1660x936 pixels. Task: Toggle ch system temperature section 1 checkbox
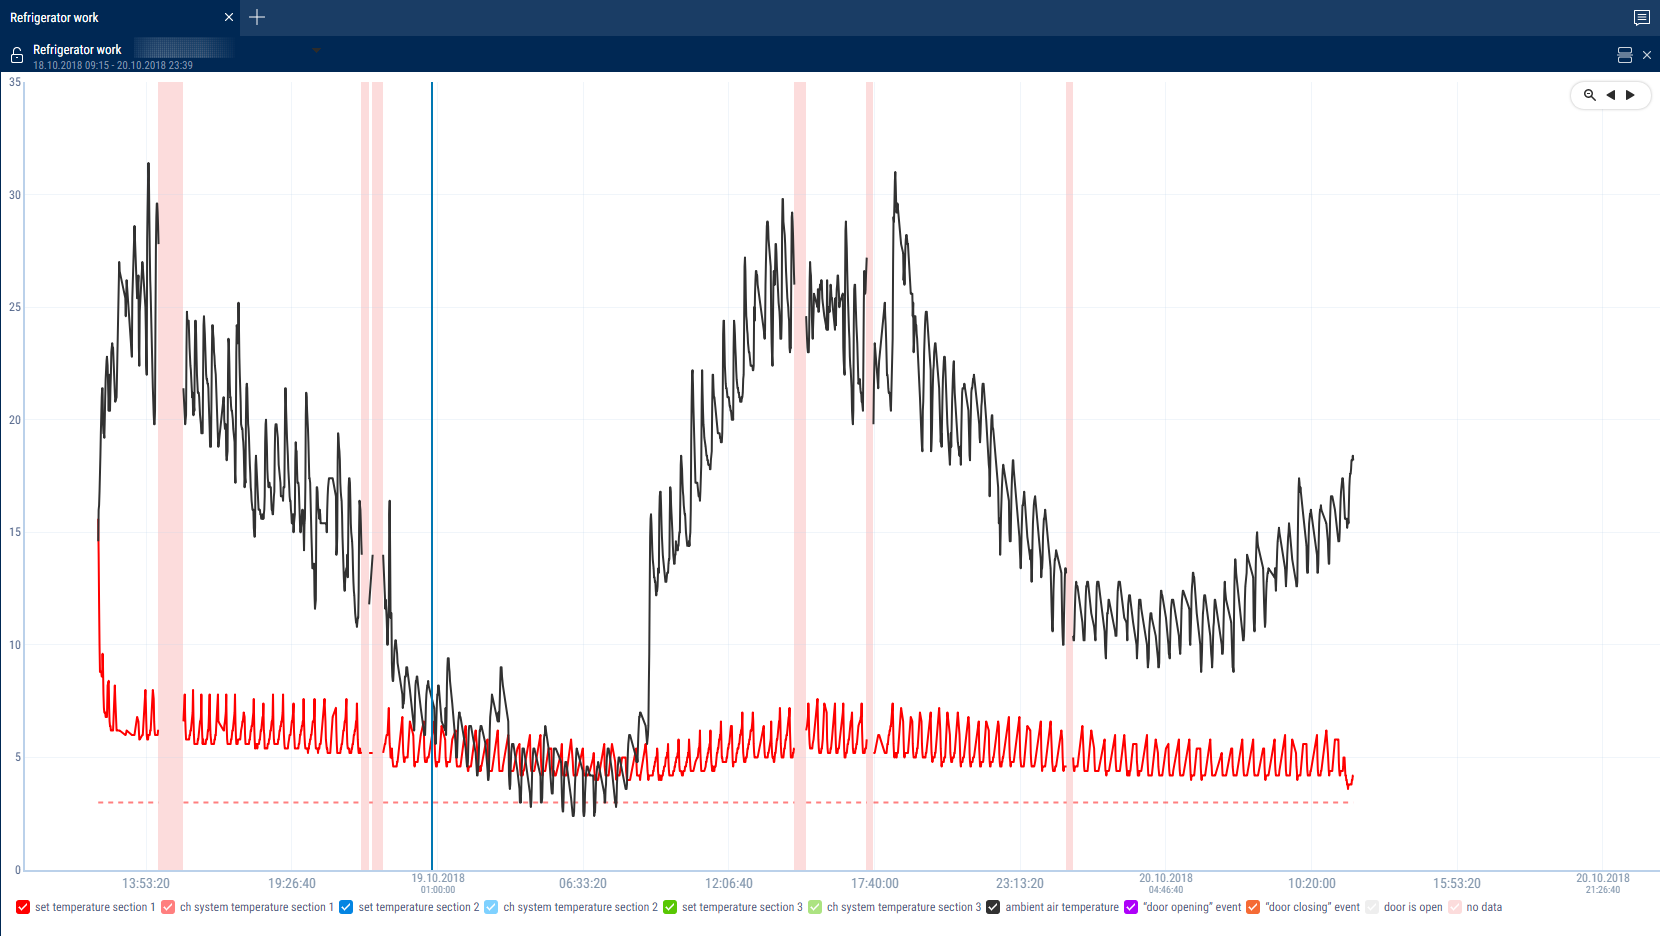coord(168,907)
